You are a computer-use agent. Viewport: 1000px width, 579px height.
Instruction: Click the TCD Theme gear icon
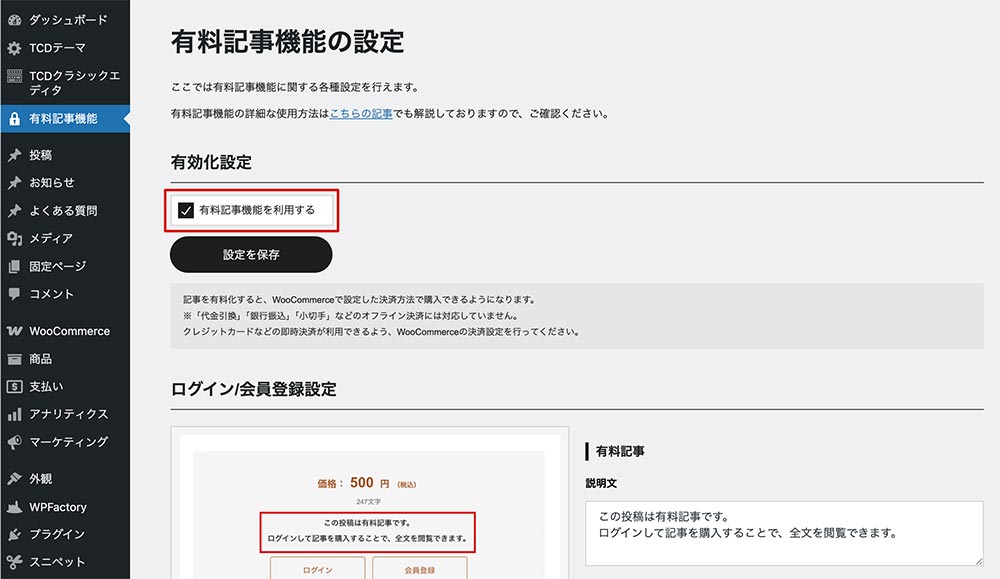pos(14,48)
